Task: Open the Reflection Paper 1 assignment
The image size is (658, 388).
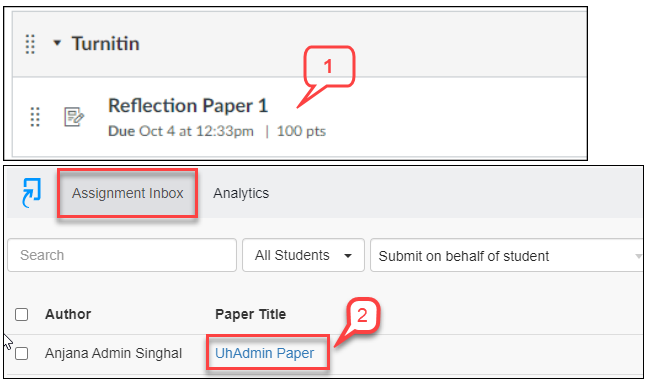Action: pos(188,106)
